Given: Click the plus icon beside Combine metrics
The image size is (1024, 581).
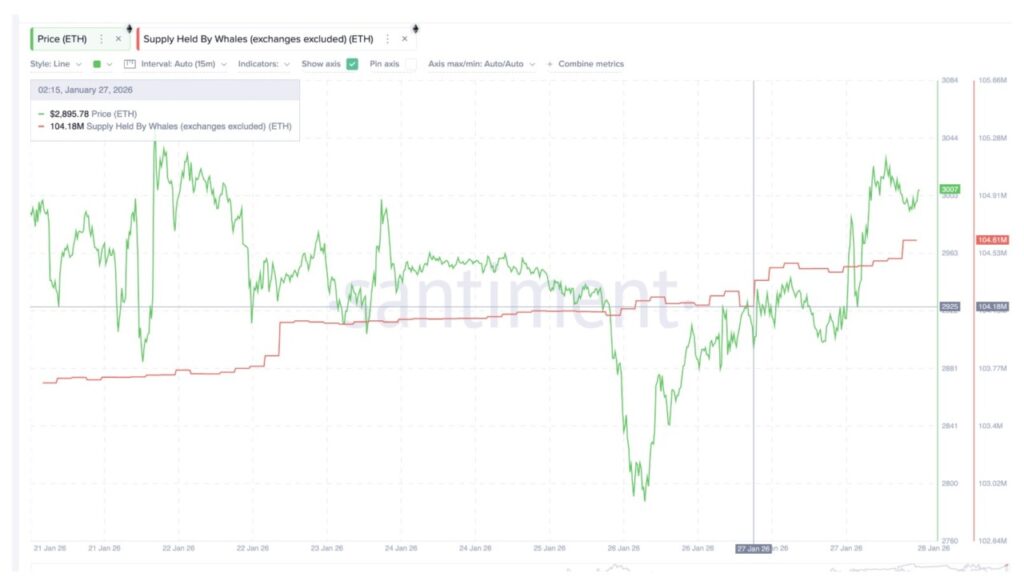Looking at the screenshot, I should tap(549, 64).
